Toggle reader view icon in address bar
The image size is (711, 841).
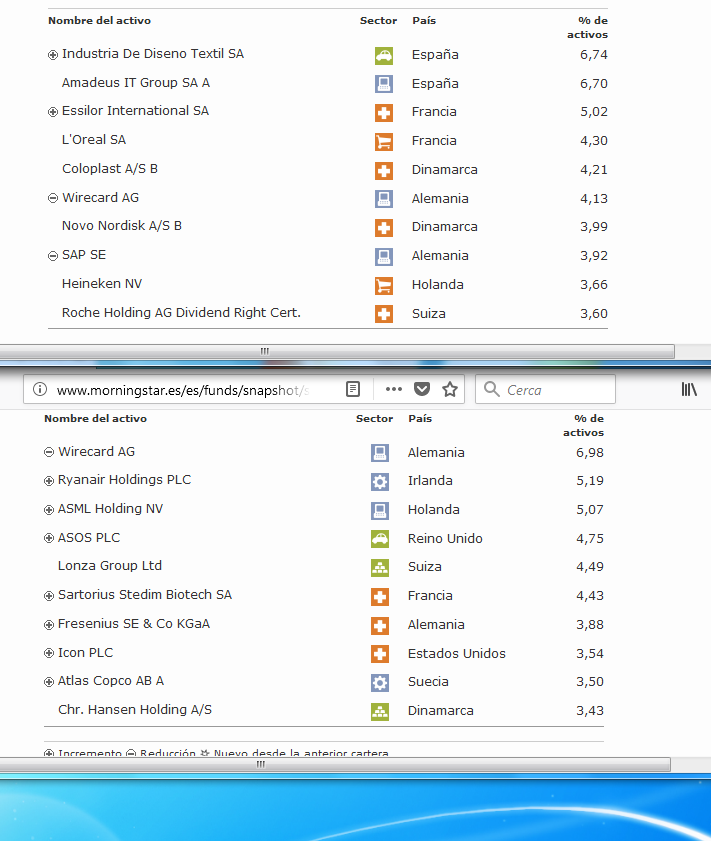coord(353,389)
